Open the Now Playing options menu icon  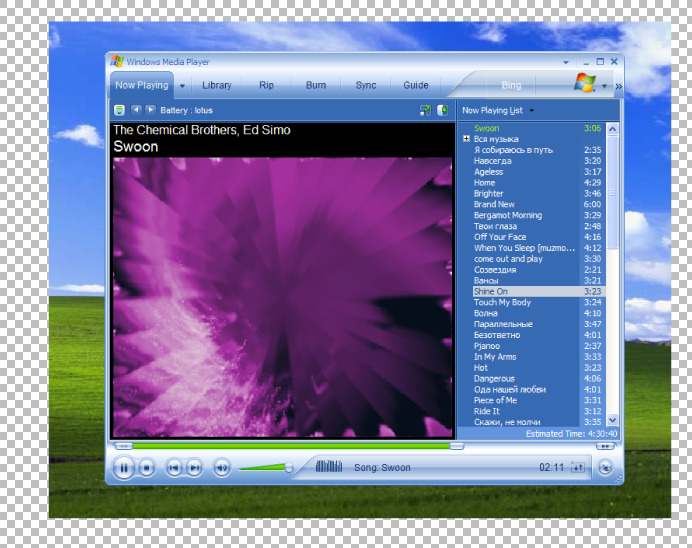tap(119, 110)
